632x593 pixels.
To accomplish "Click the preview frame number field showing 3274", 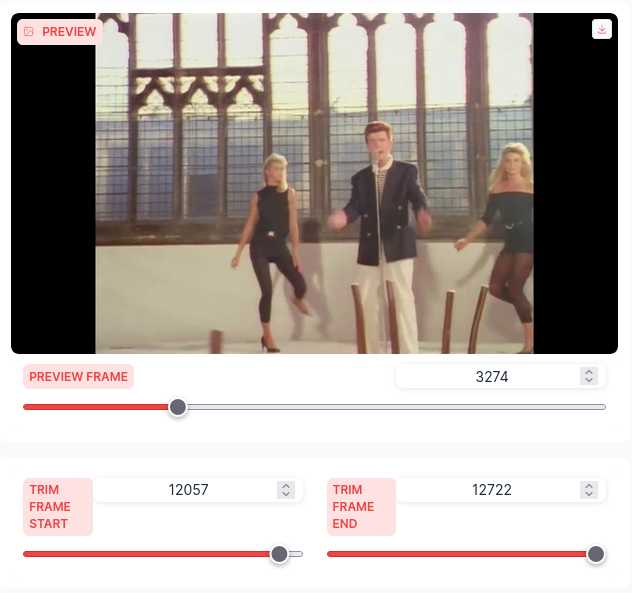I will [x=491, y=377].
